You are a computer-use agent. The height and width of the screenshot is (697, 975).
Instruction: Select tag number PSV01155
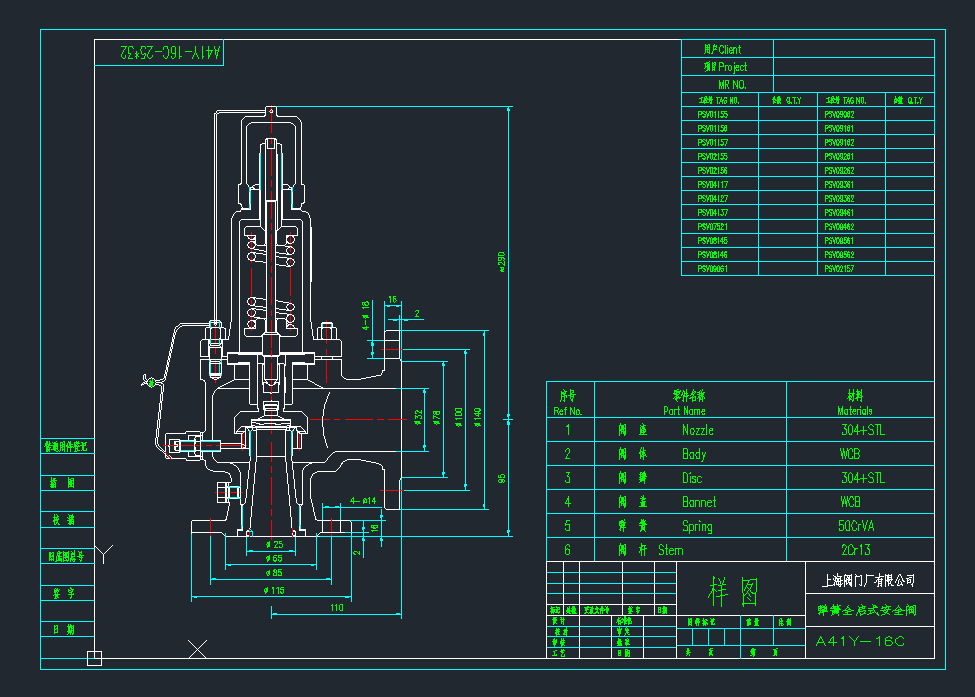pos(712,115)
